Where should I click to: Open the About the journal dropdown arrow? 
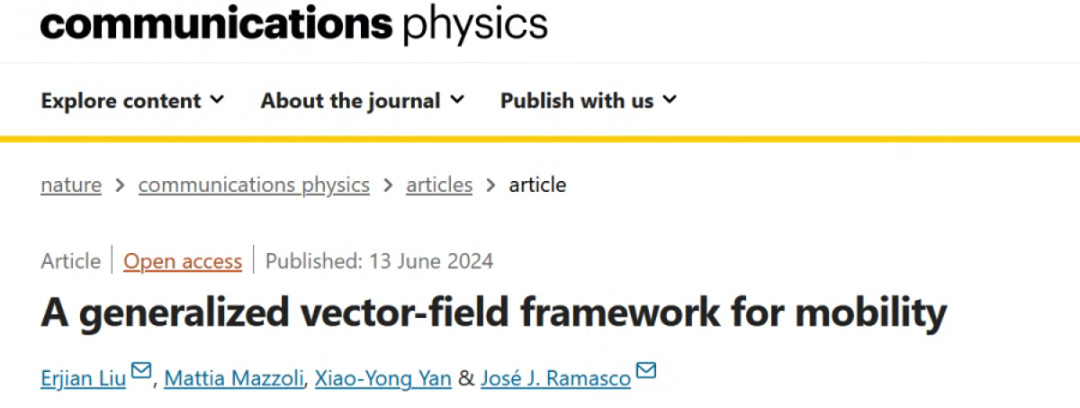tap(457, 100)
